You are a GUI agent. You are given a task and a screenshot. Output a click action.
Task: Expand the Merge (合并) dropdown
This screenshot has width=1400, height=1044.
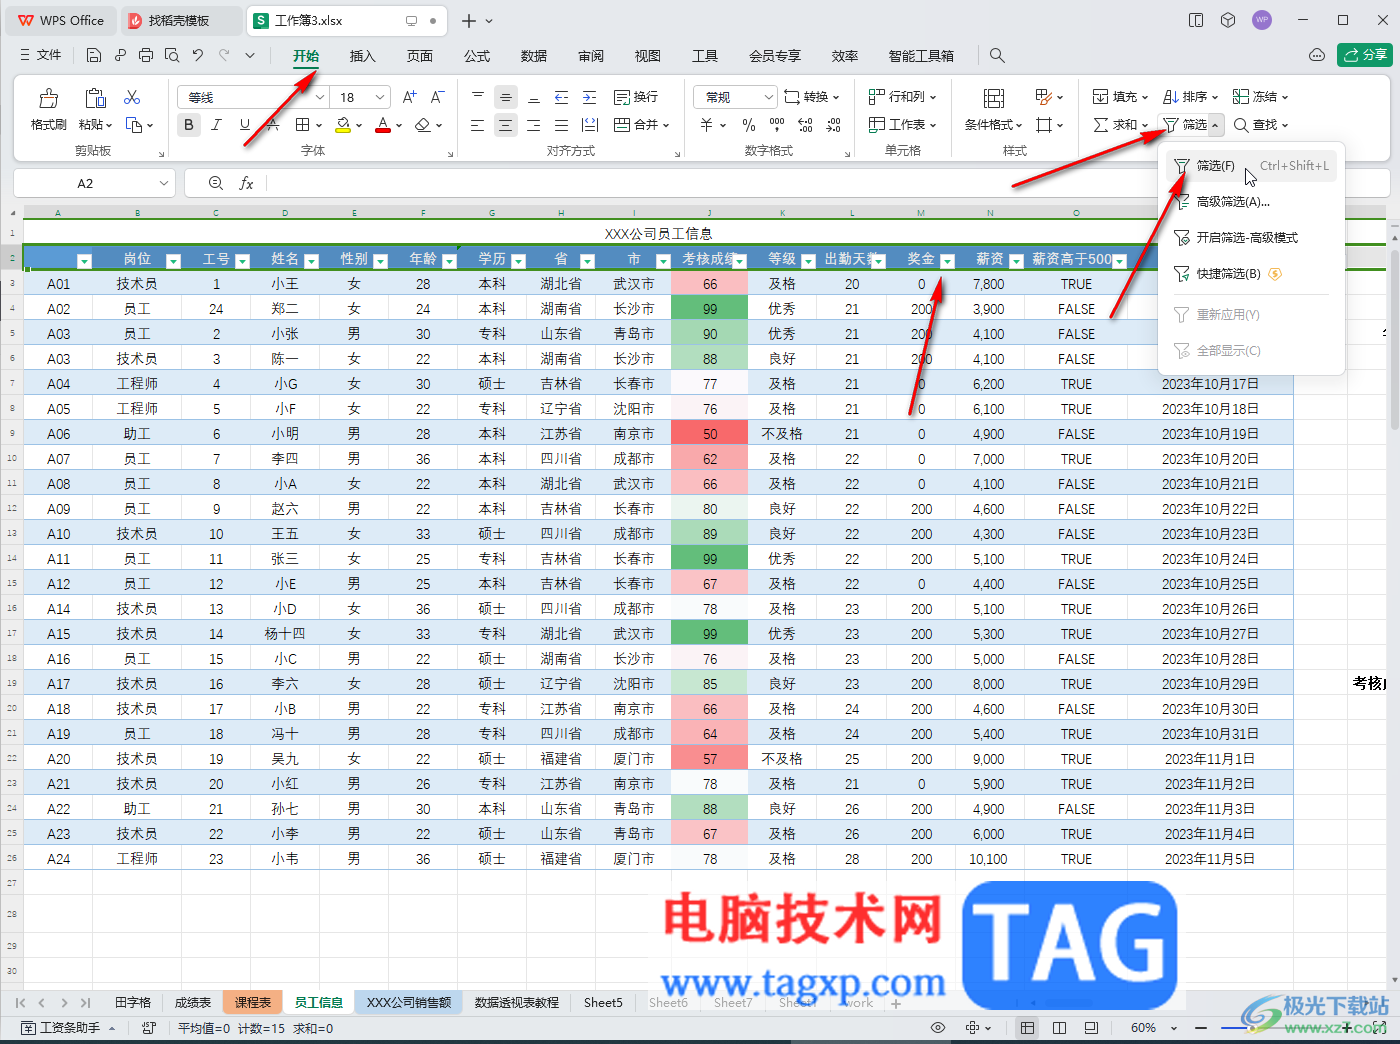click(x=665, y=125)
